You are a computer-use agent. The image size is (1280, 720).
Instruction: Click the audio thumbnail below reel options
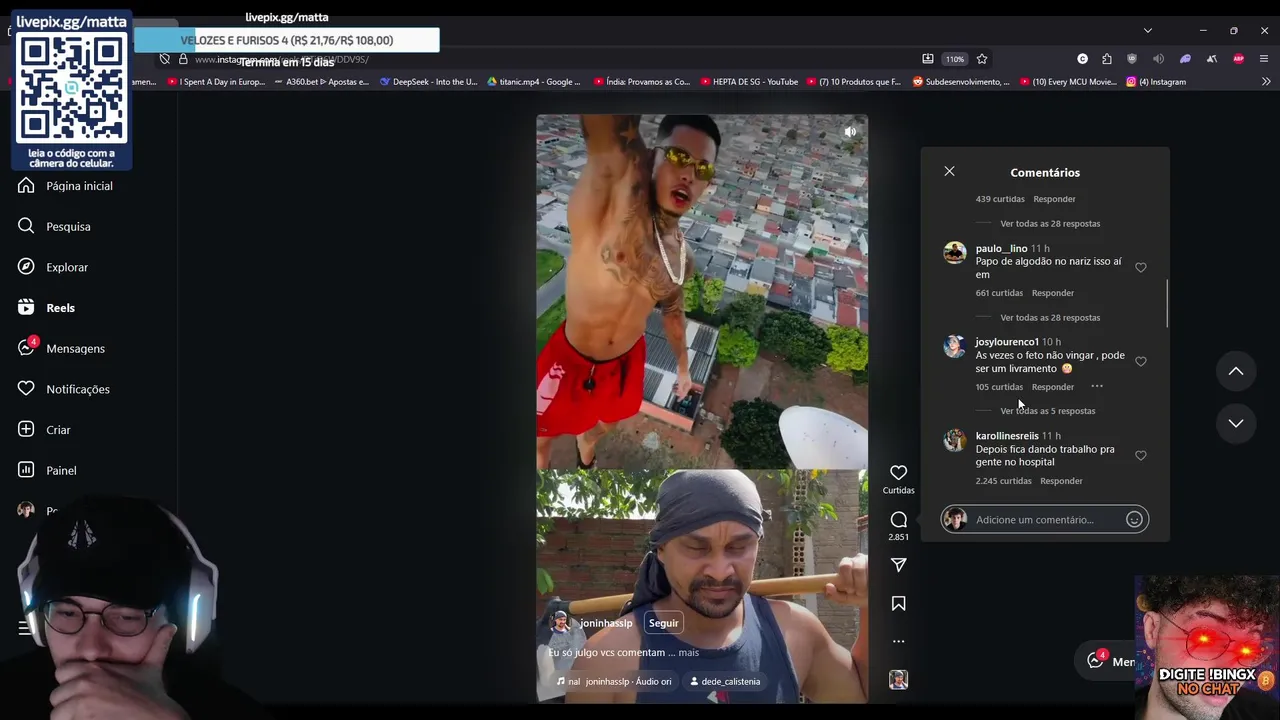tap(898, 680)
